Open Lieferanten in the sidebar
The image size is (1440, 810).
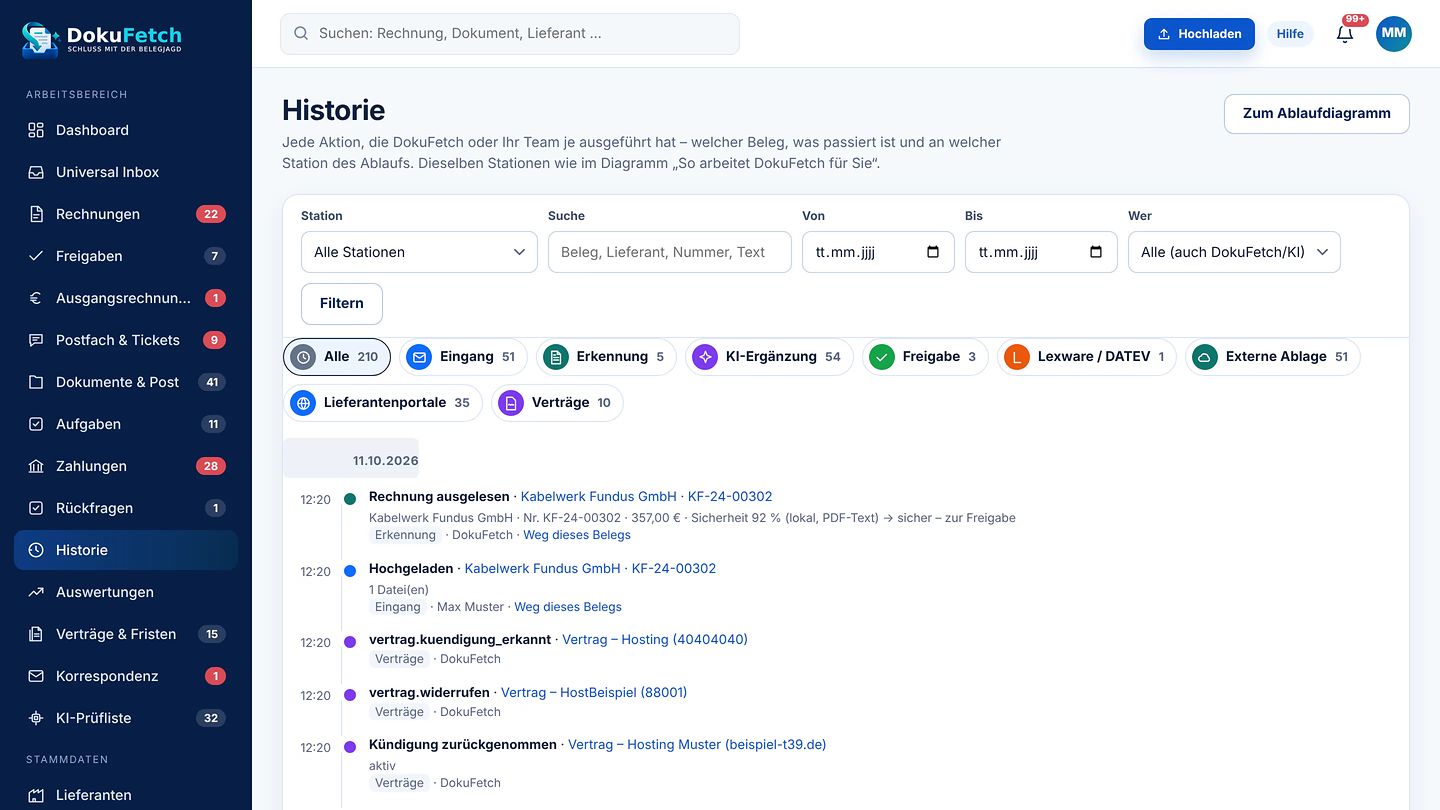tap(126, 795)
